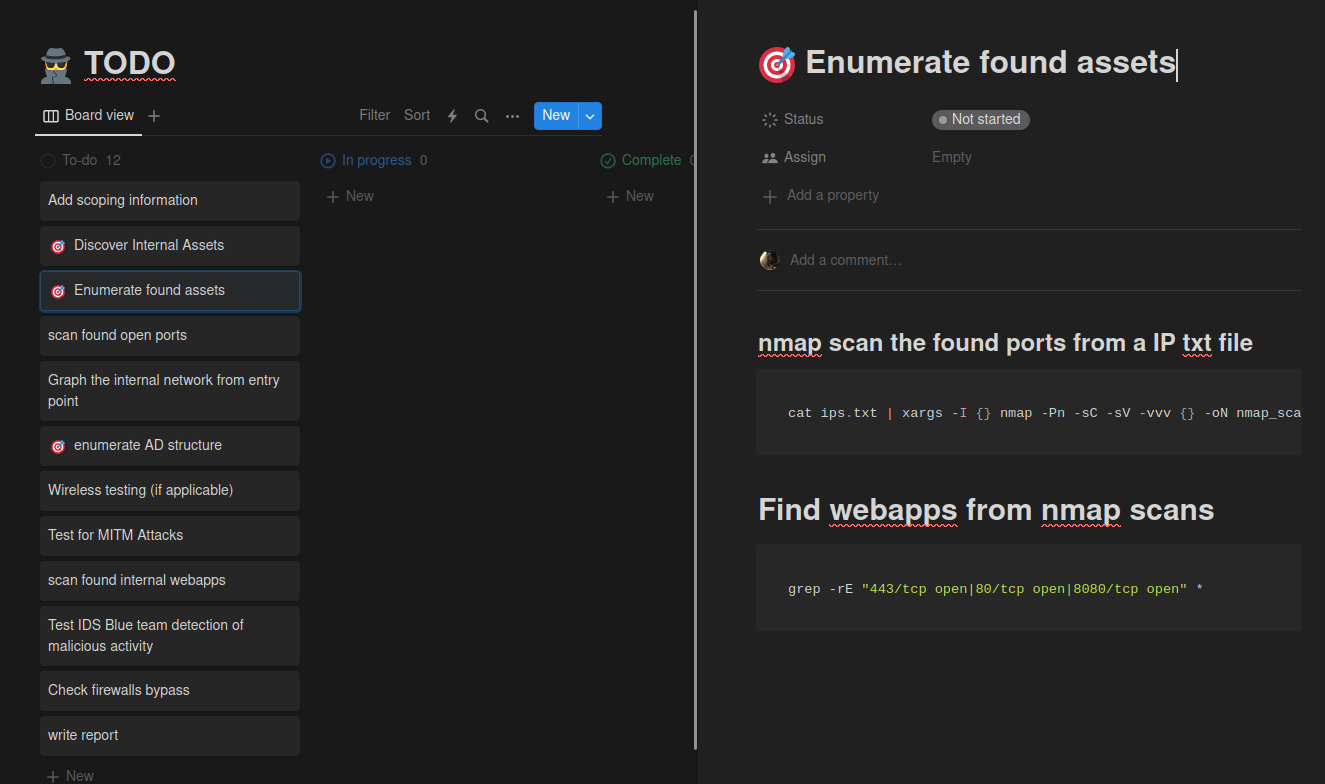Click the Add a comment field

[x=845, y=260]
